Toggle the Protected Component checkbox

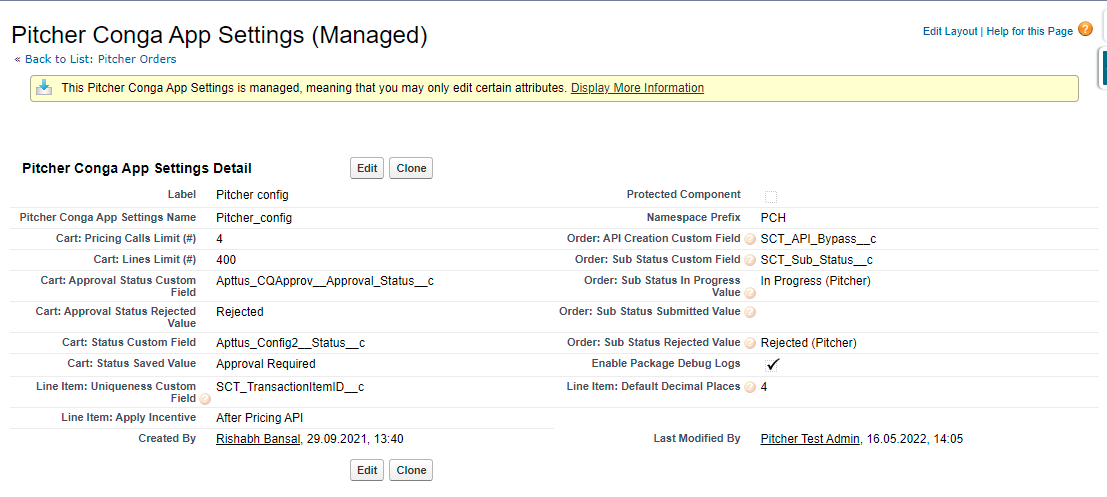click(771, 197)
